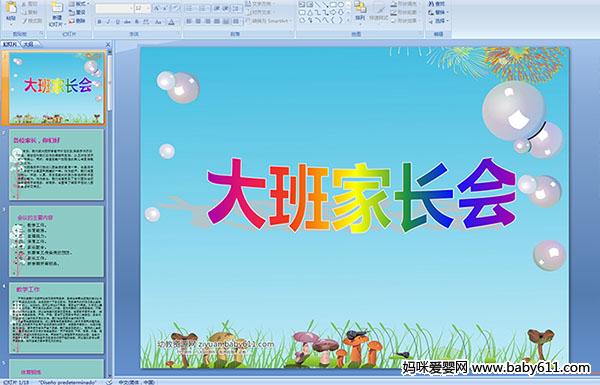Switch to the Outline pane tab
This screenshot has height=385, width=600.
click(29, 44)
